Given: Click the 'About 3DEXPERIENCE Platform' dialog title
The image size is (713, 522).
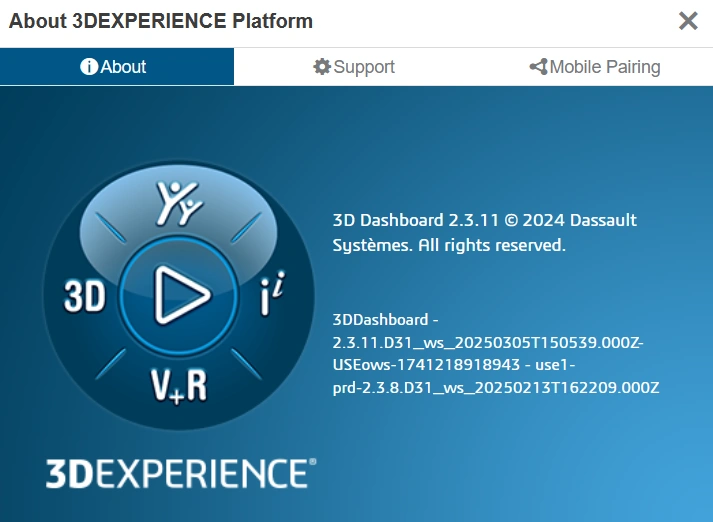Looking at the screenshot, I should click(161, 21).
